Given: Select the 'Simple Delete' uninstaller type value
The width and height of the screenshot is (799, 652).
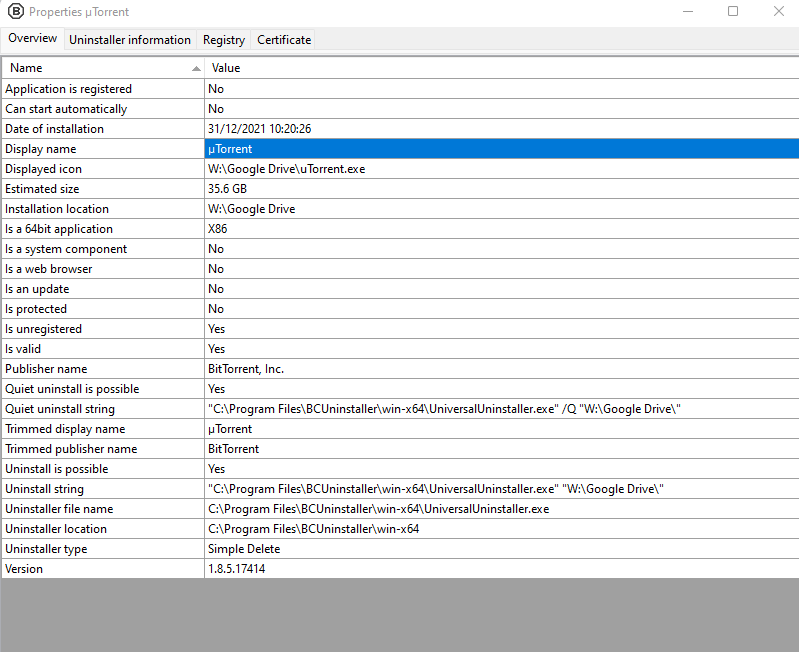Looking at the screenshot, I should [501, 549].
